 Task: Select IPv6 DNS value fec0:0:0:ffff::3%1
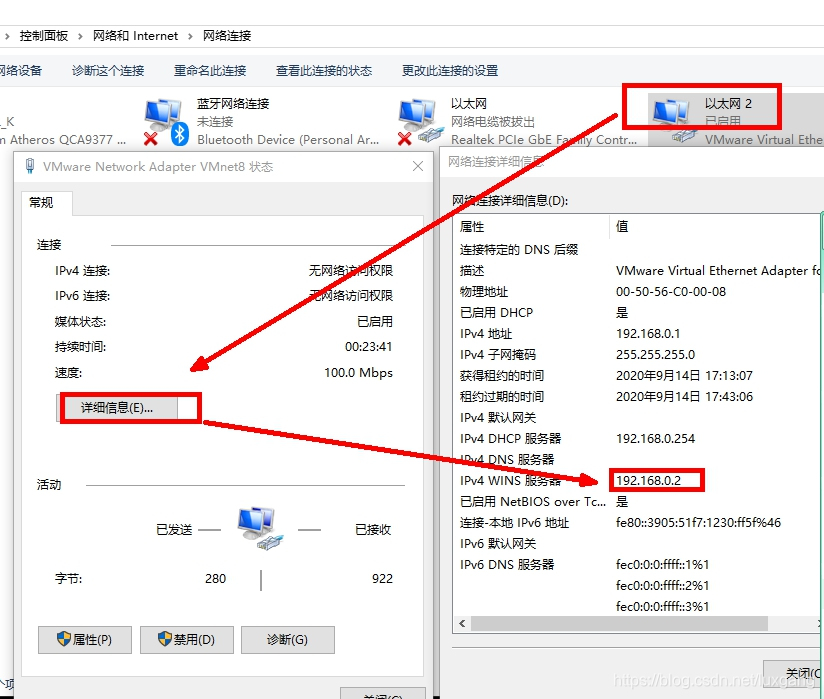point(662,607)
